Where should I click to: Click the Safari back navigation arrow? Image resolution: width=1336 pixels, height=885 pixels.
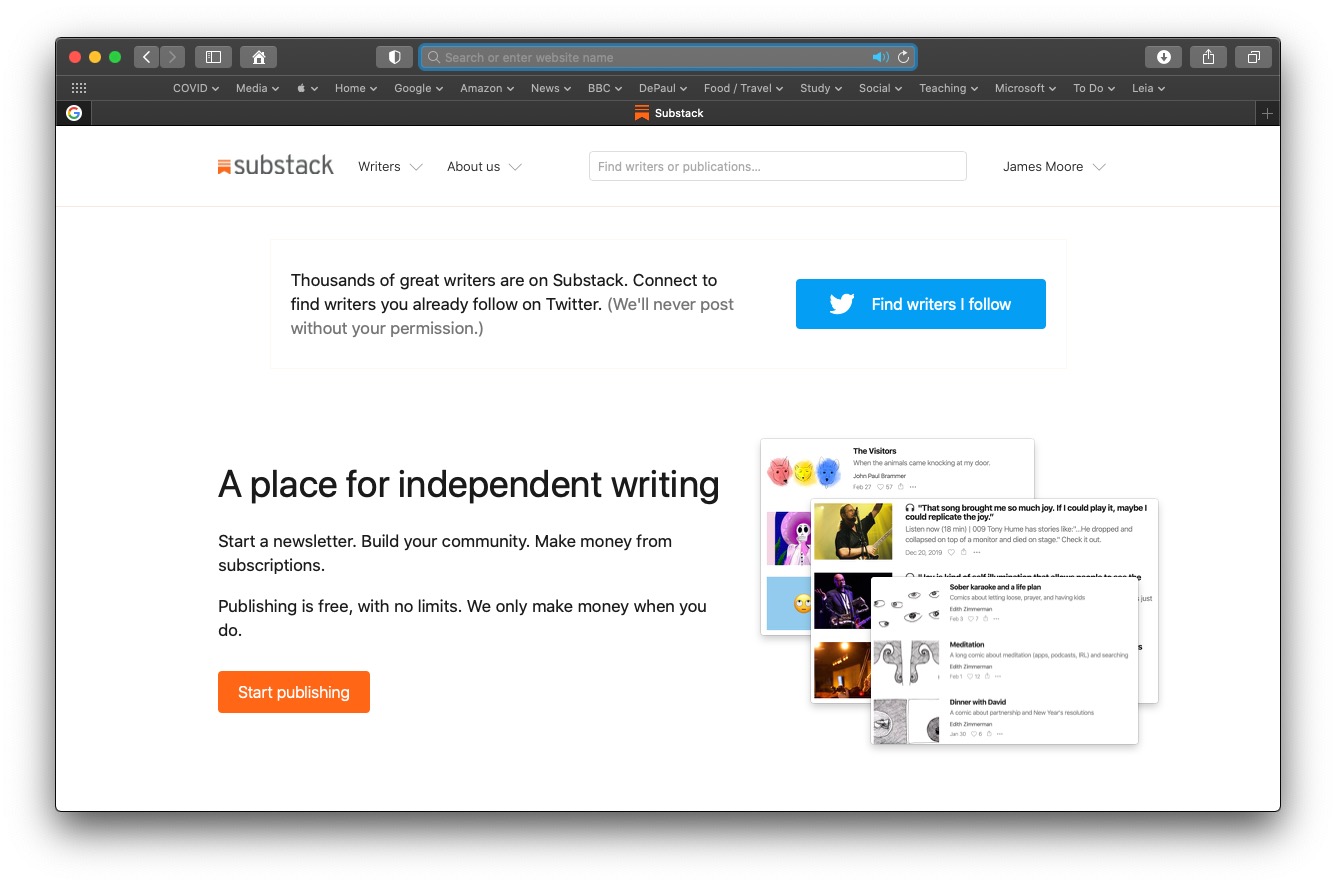[147, 57]
